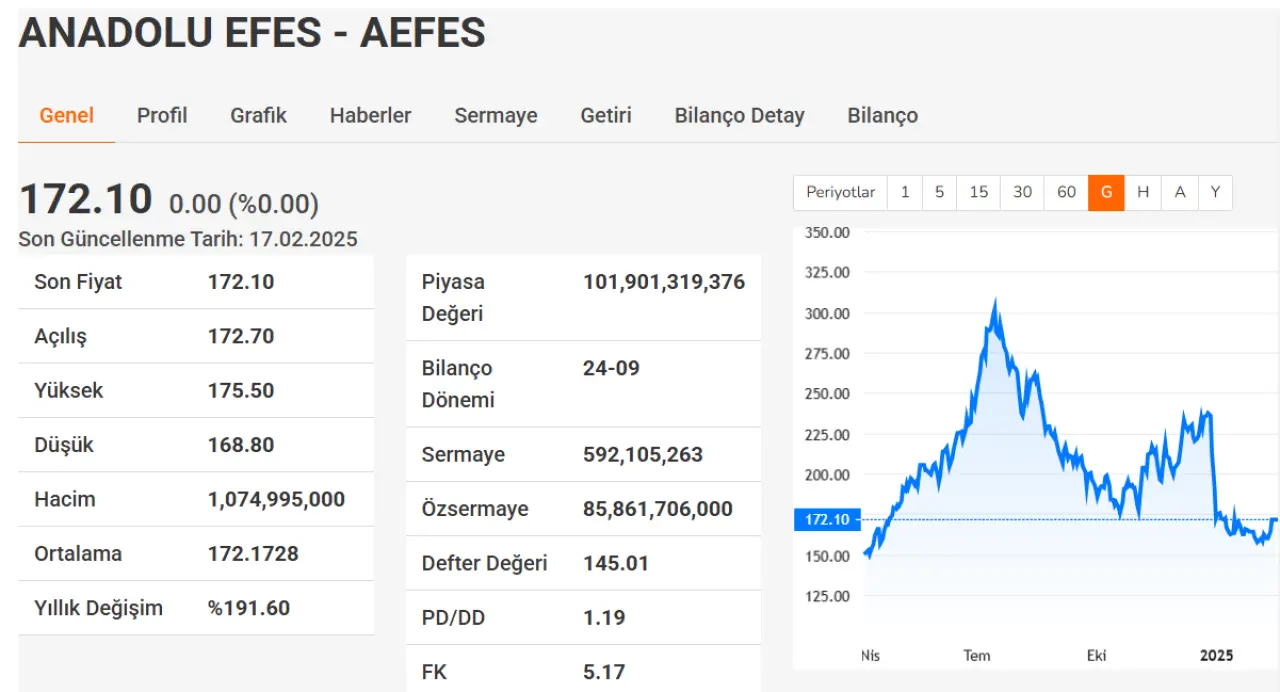
Task: Click the Yüksek value 175.50
Action: [241, 390]
